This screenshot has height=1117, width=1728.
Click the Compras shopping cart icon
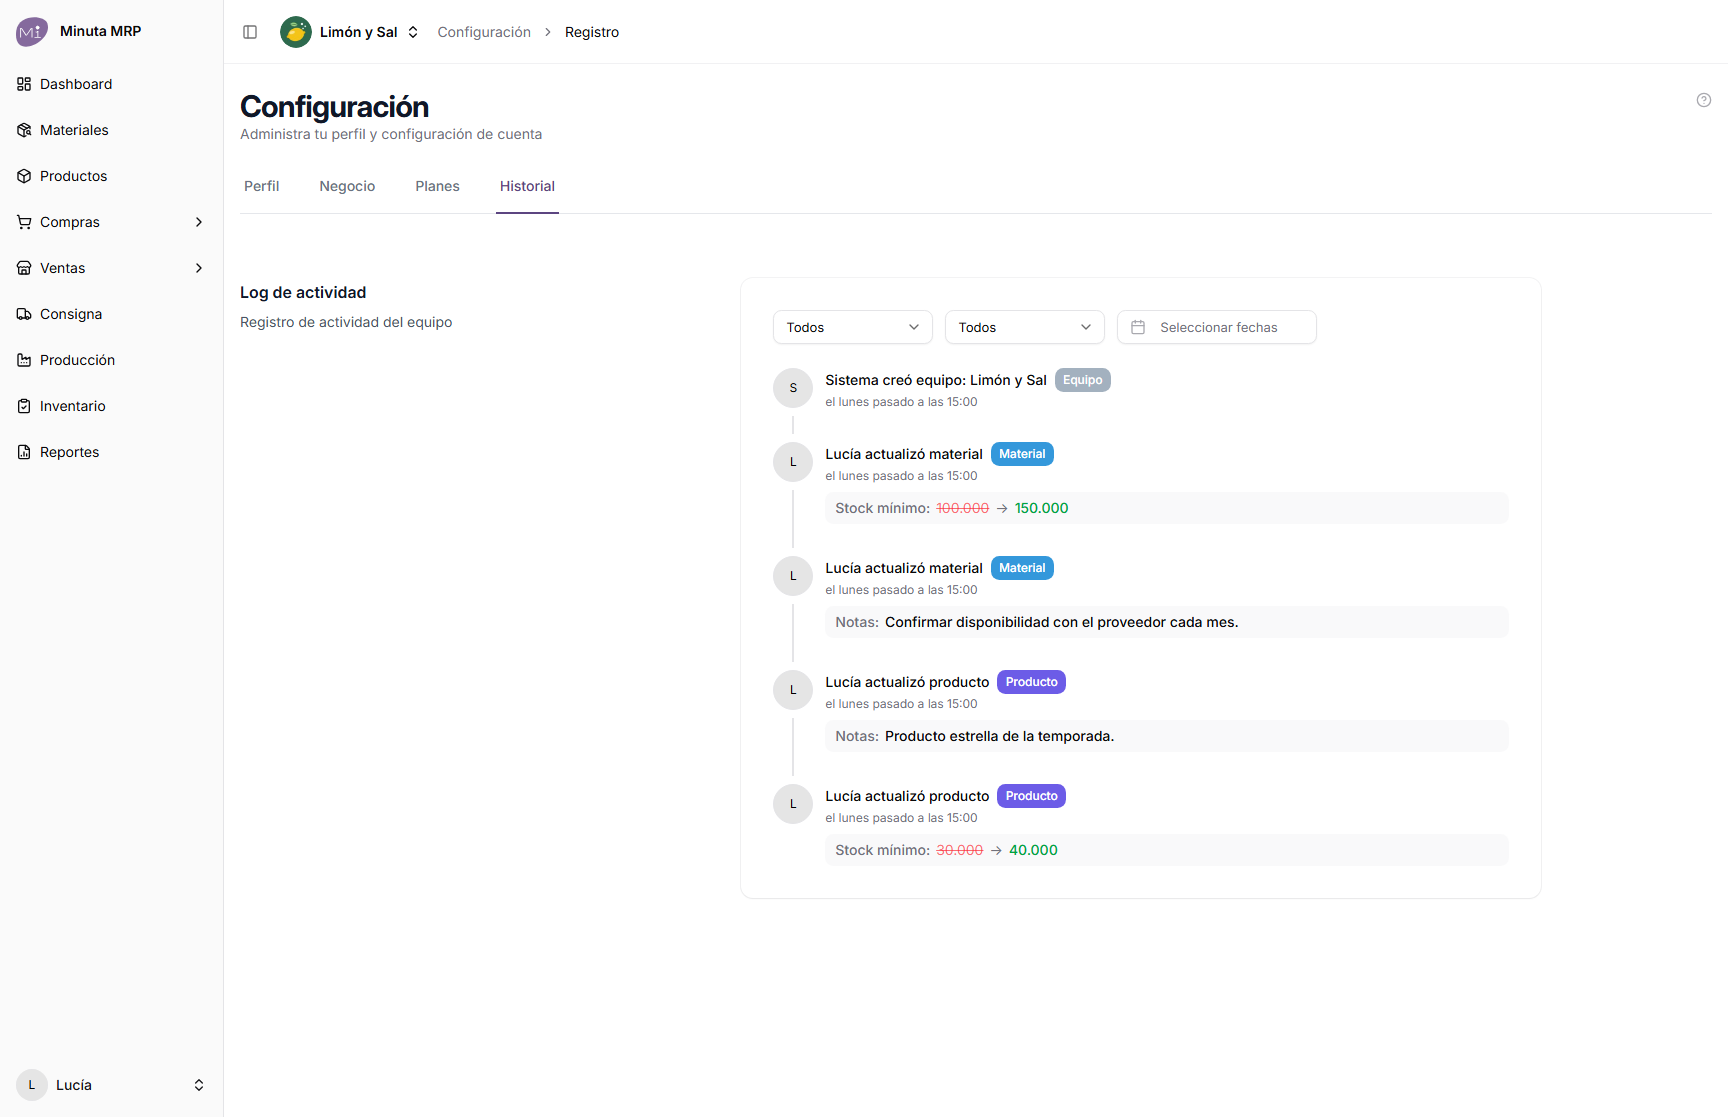pos(24,222)
